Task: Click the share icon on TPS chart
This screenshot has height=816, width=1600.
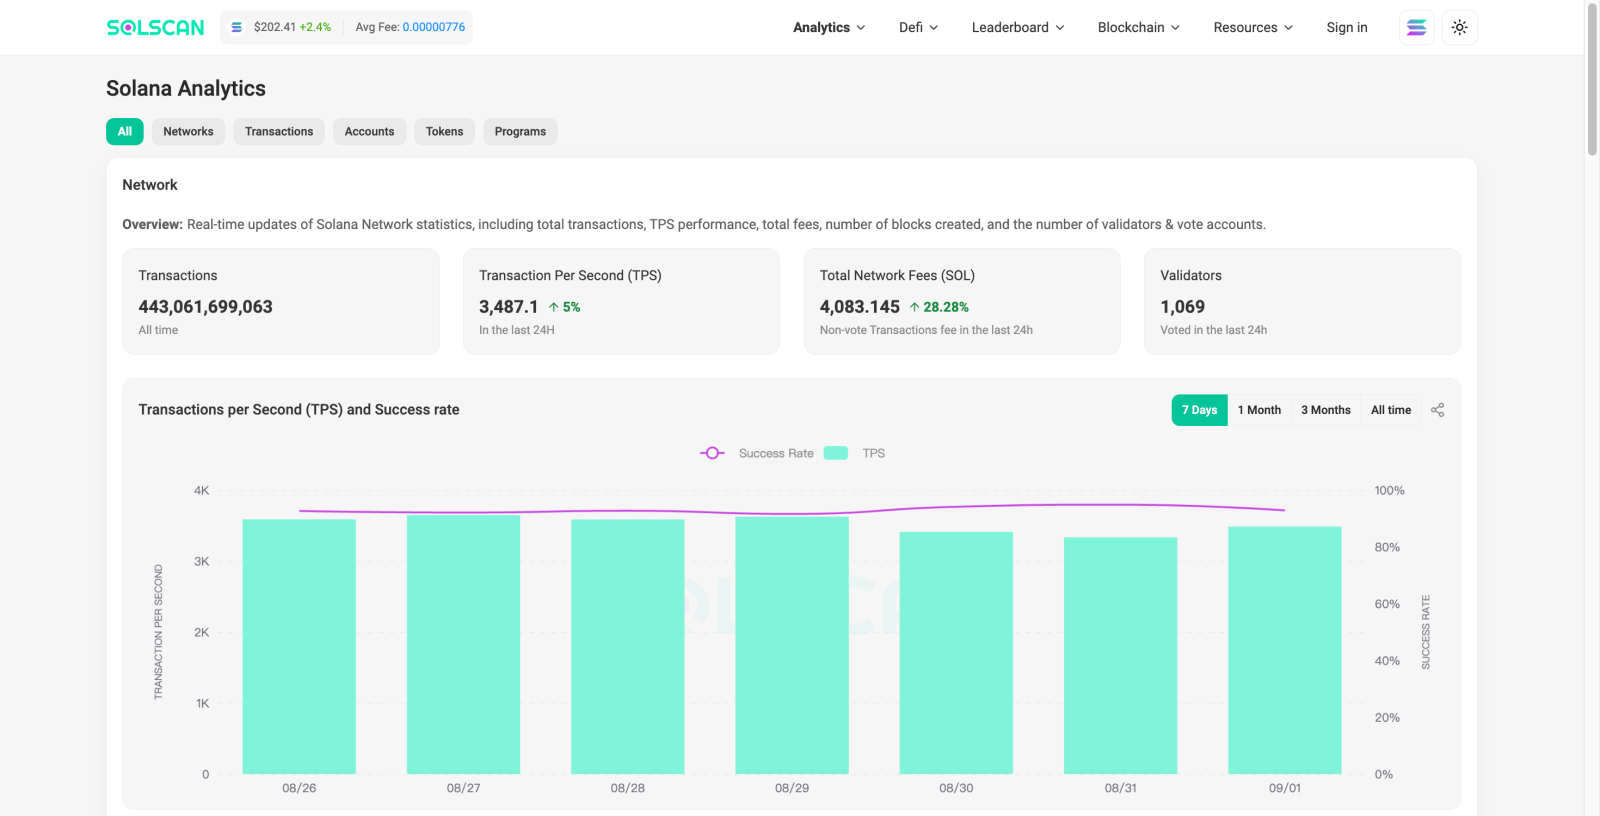Action: (1437, 410)
